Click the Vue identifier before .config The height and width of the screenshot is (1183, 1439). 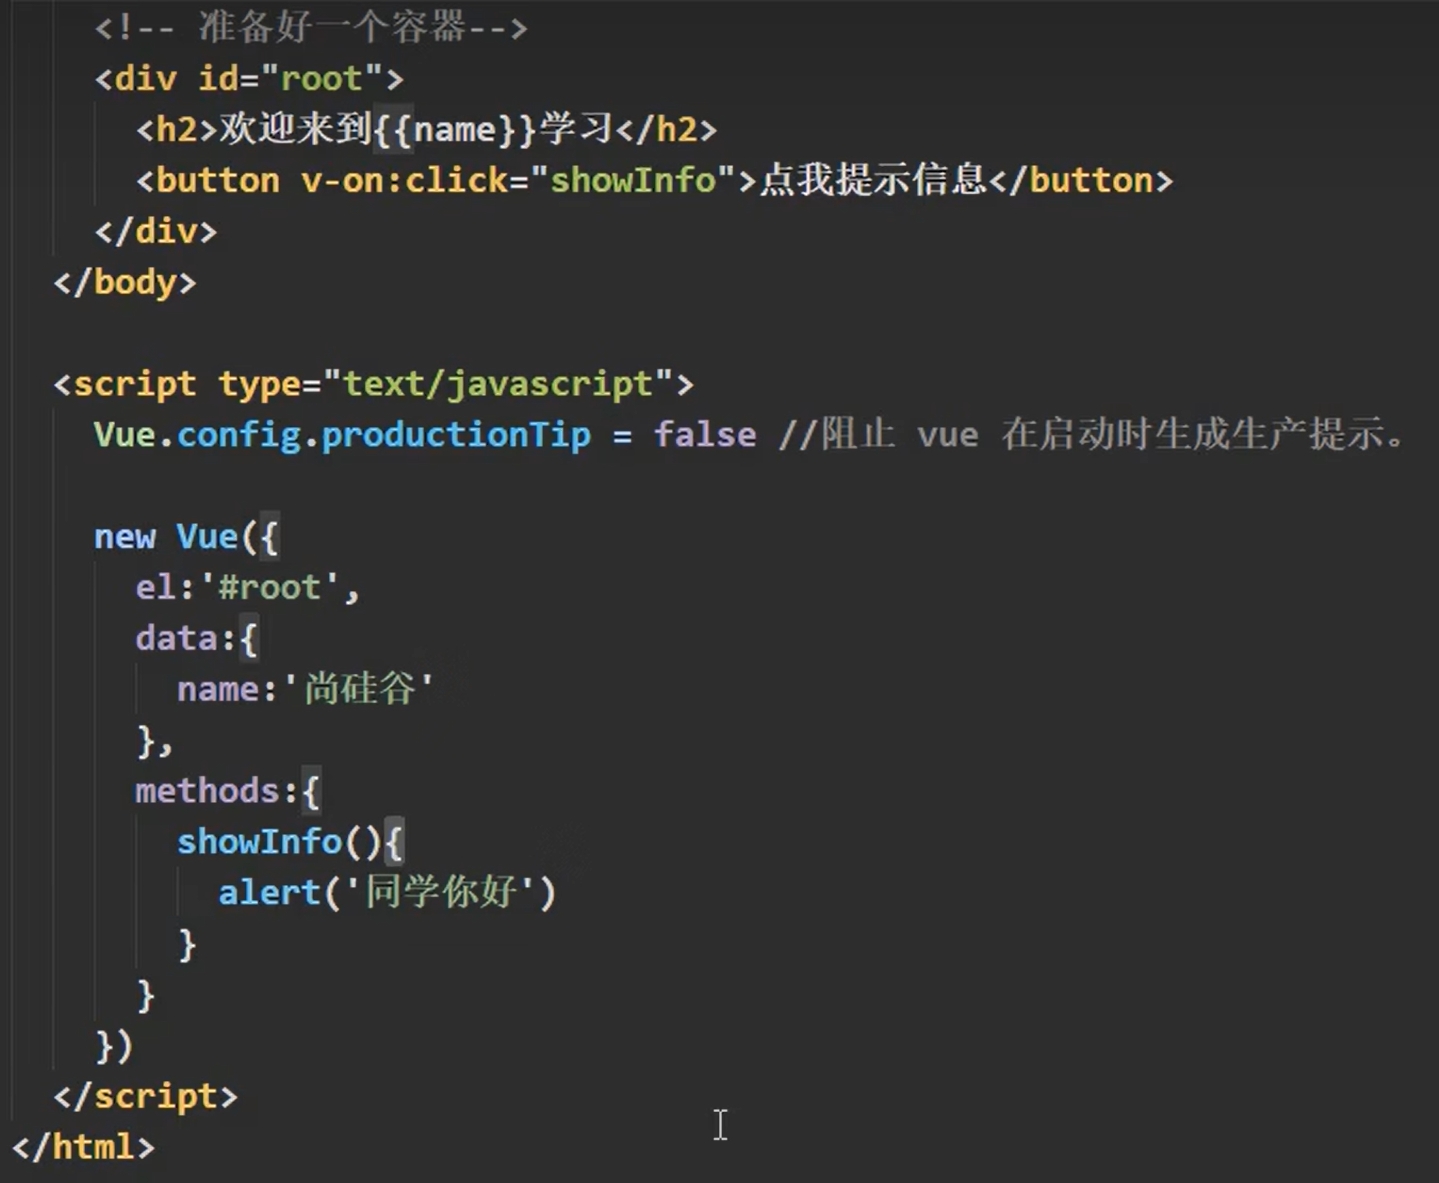coord(125,435)
